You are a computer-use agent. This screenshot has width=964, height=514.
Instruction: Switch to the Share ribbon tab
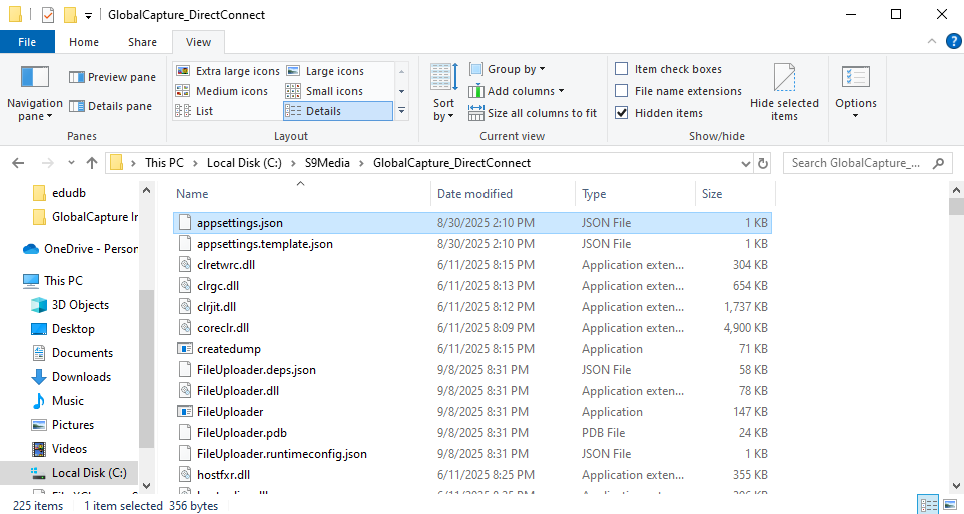(142, 42)
